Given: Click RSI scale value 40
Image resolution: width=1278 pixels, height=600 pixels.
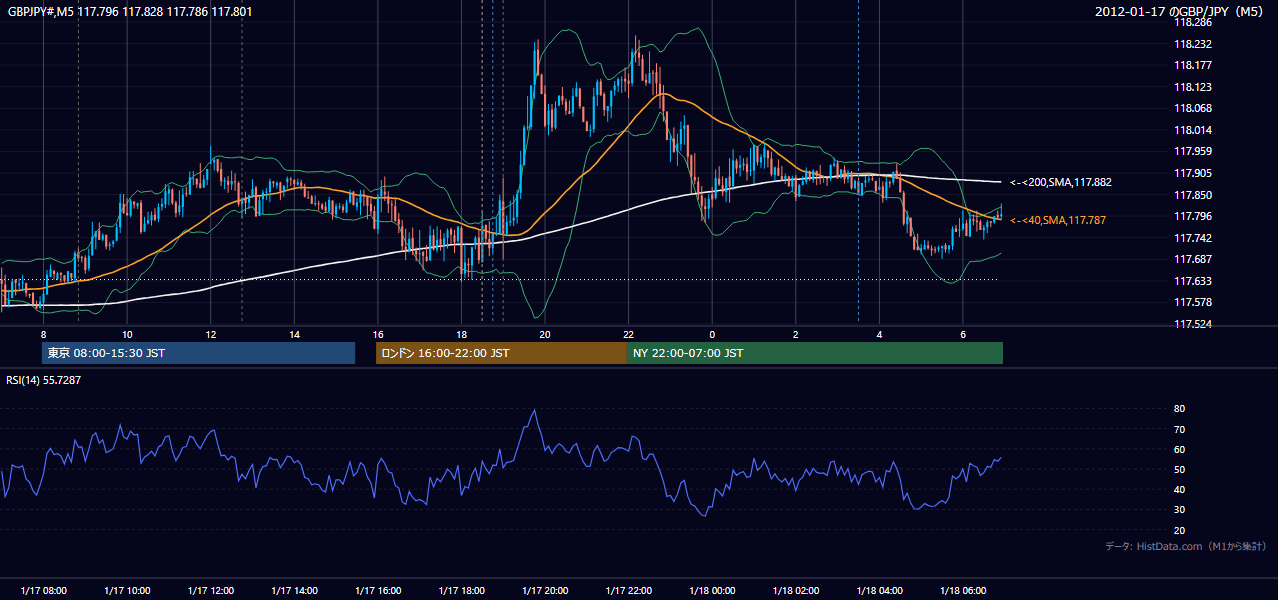Looking at the screenshot, I should pyautogui.click(x=1179, y=490).
